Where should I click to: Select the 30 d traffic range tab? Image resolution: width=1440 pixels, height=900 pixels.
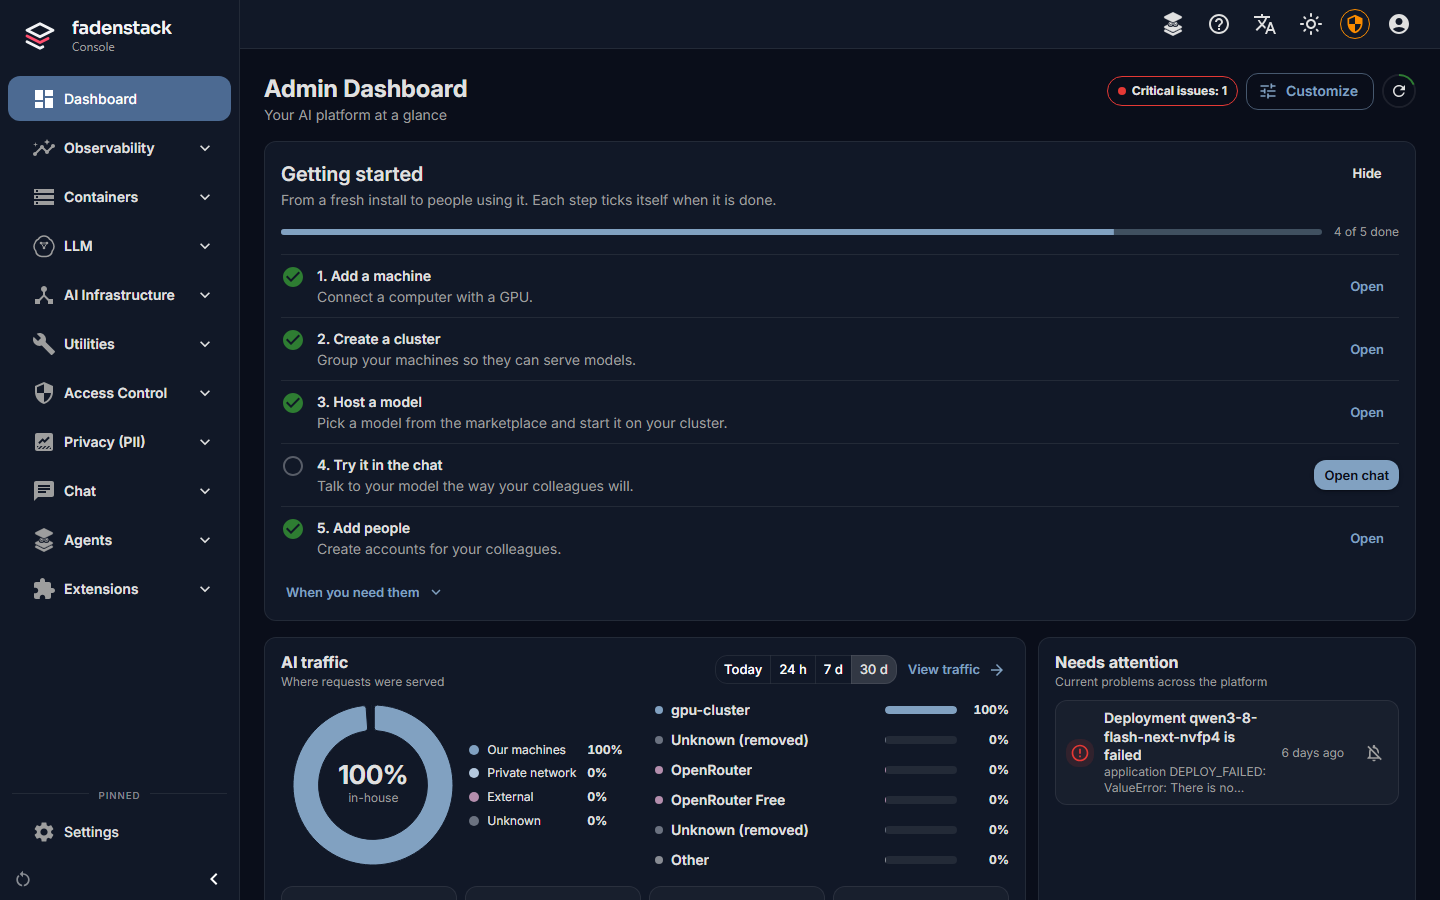coord(874,670)
